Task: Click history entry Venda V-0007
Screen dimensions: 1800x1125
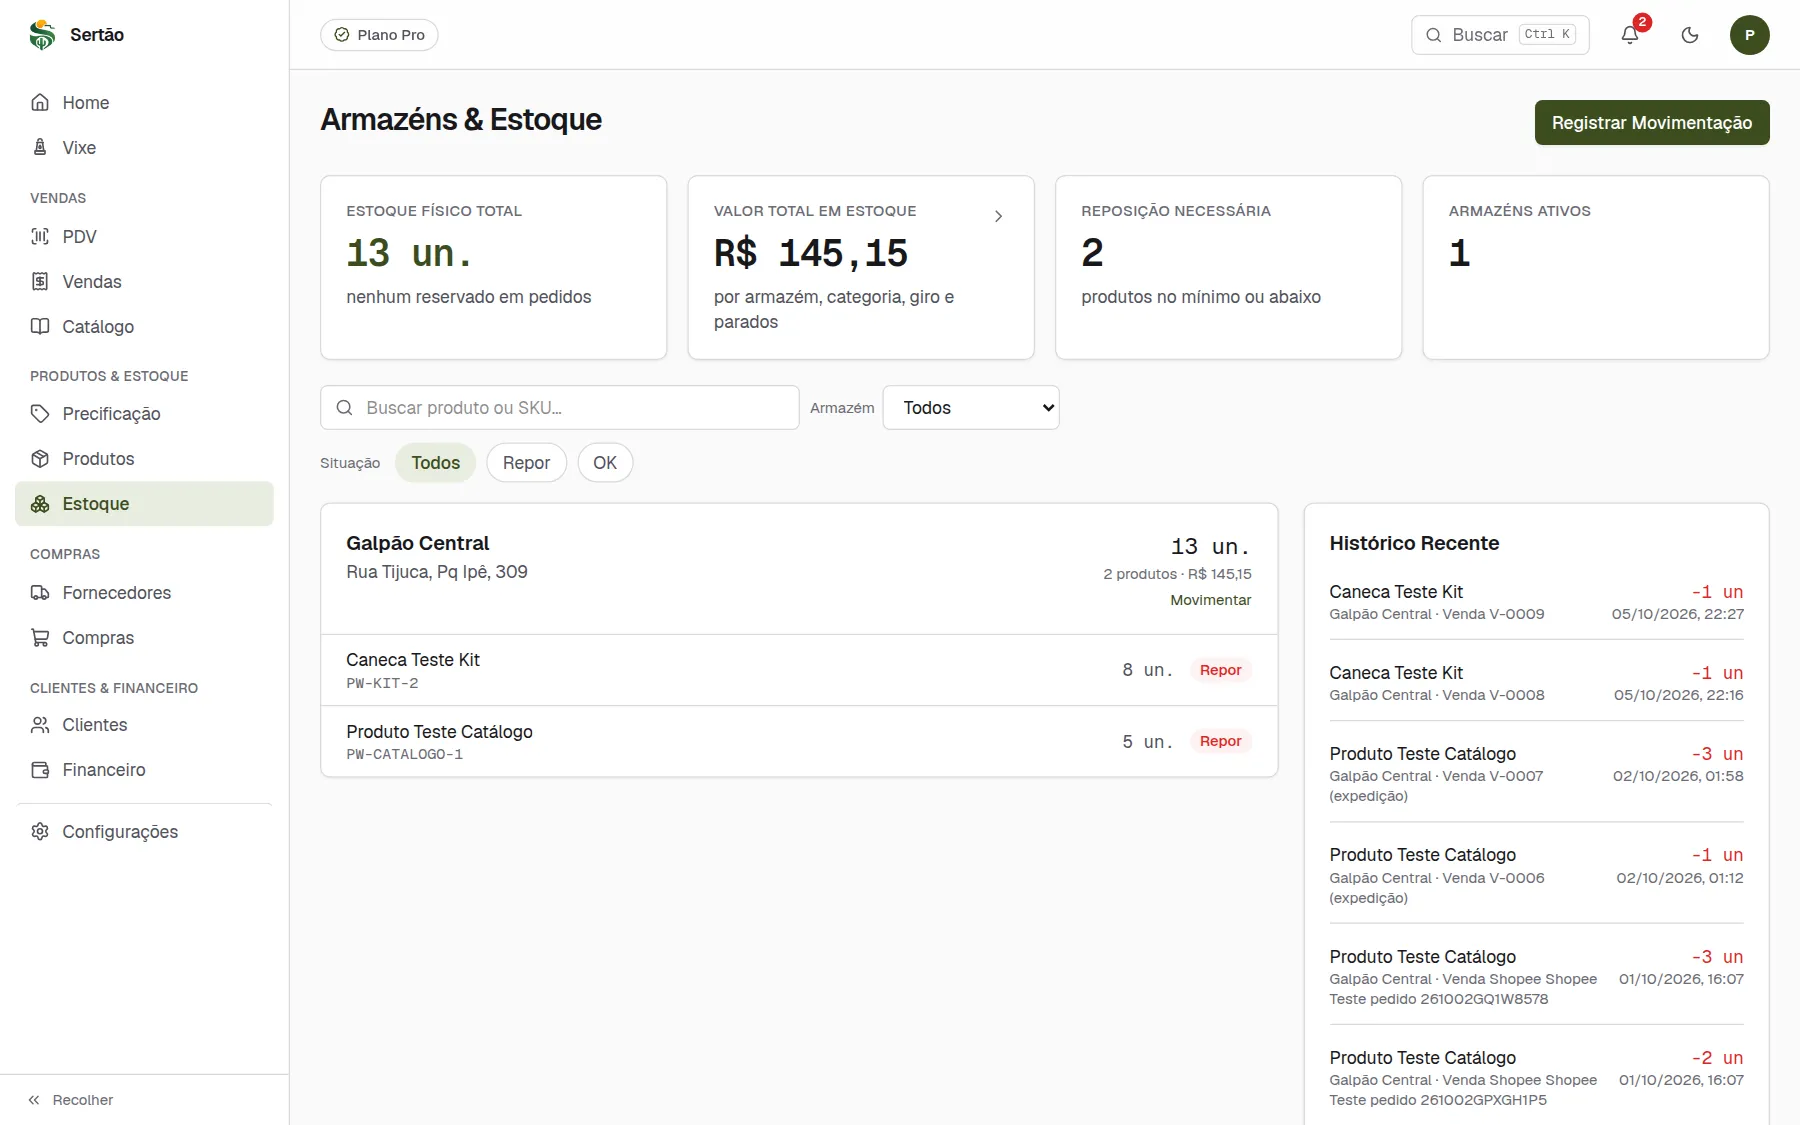Action: pos(1537,774)
